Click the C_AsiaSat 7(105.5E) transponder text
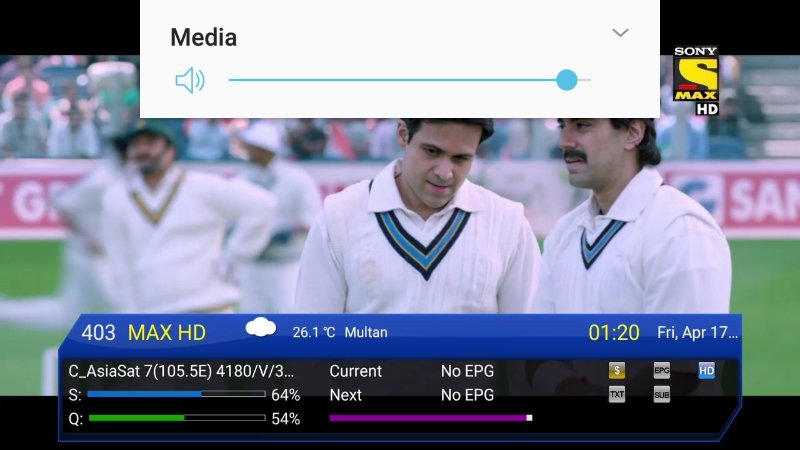Screen dimensions: 800x450 tap(181, 371)
